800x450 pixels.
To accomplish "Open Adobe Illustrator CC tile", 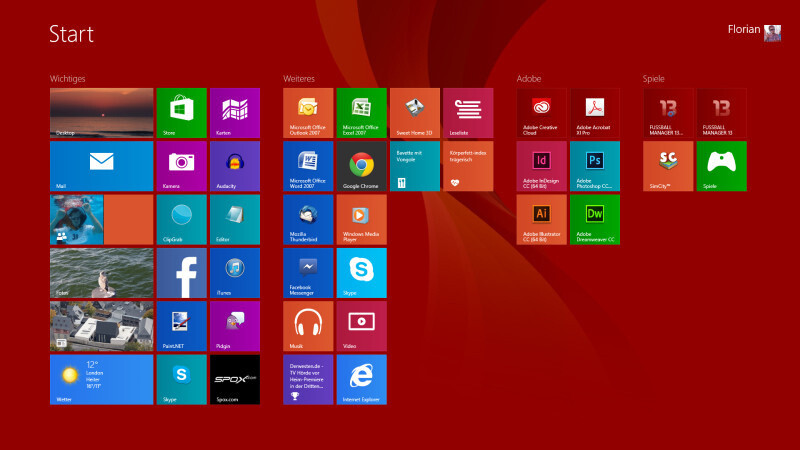I will [541, 219].
